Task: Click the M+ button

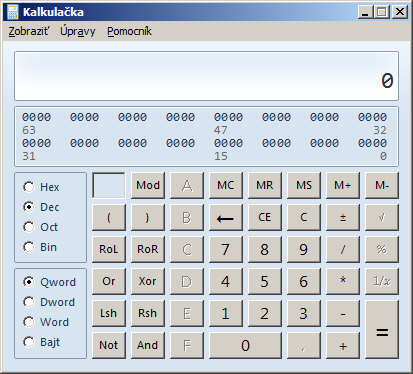Action: [x=343, y=185]
